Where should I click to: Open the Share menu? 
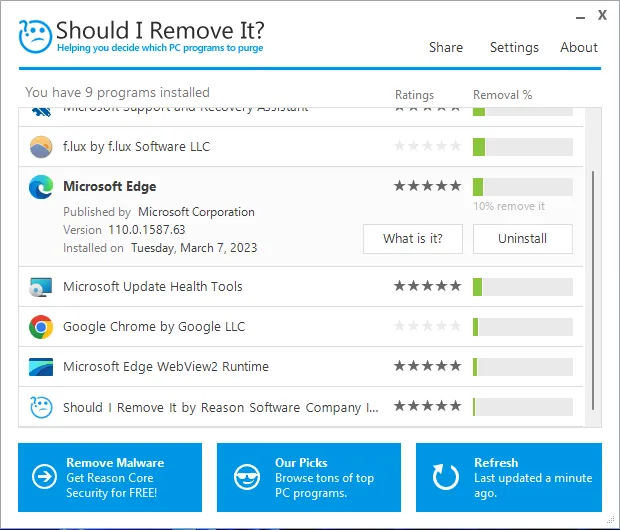point(446,47)
